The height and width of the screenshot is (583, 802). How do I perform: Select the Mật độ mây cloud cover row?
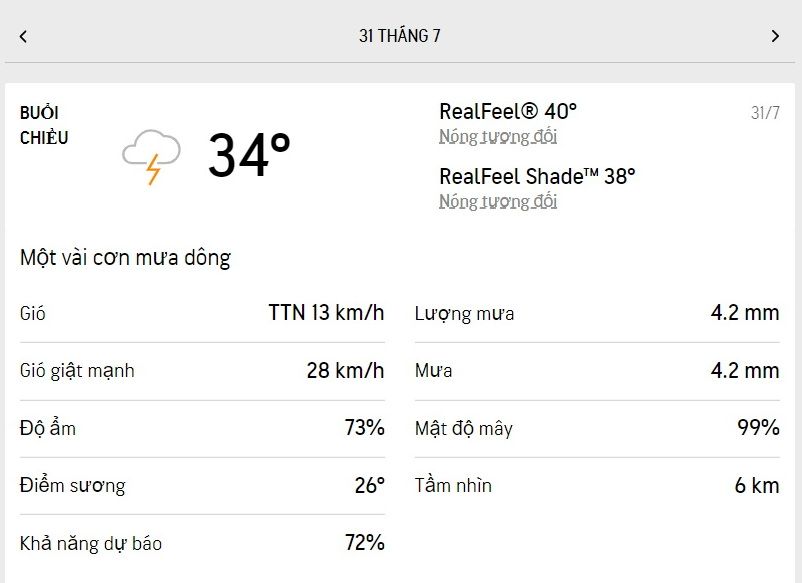[x=596, y=428]
